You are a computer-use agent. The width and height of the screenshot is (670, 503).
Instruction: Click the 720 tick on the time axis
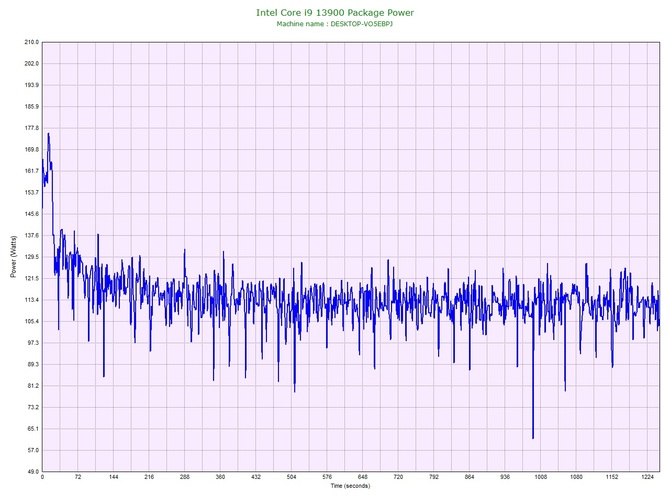398,477
